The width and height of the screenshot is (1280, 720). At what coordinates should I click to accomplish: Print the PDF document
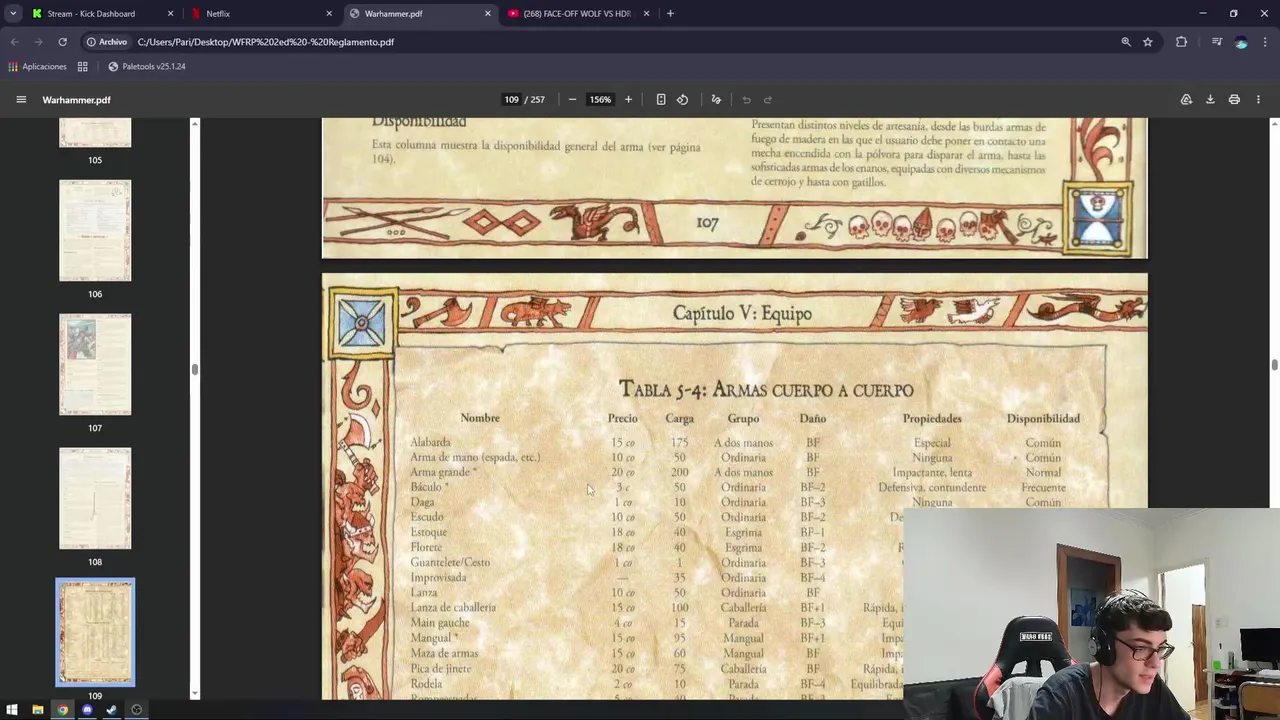[x=1234, y=99]
